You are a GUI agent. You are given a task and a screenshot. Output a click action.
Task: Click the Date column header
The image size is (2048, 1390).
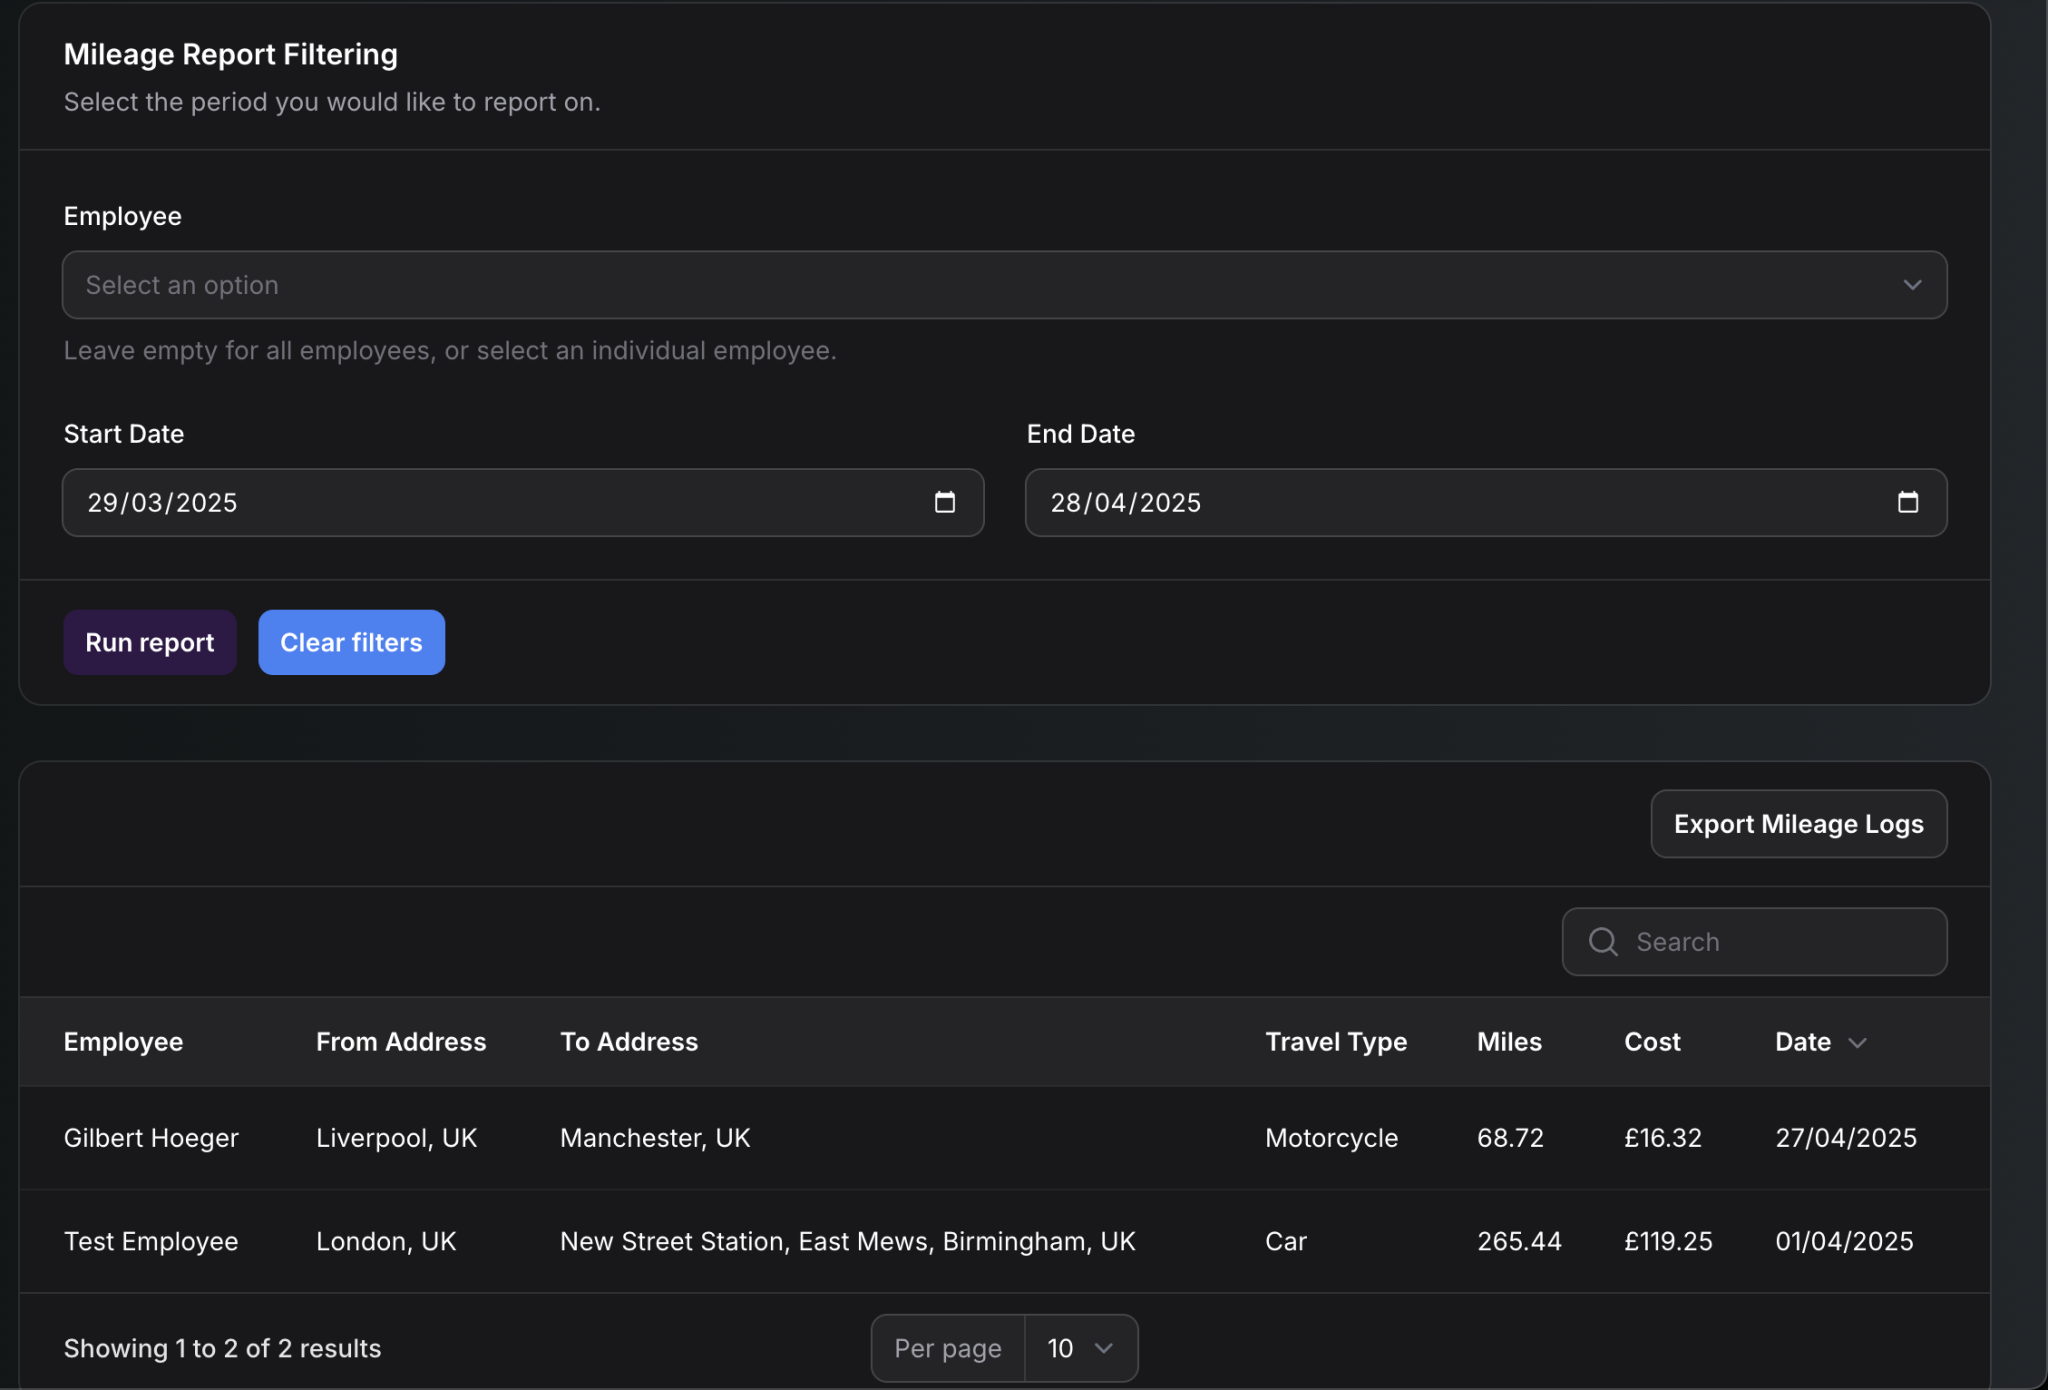click(x=1802, y=1042)
